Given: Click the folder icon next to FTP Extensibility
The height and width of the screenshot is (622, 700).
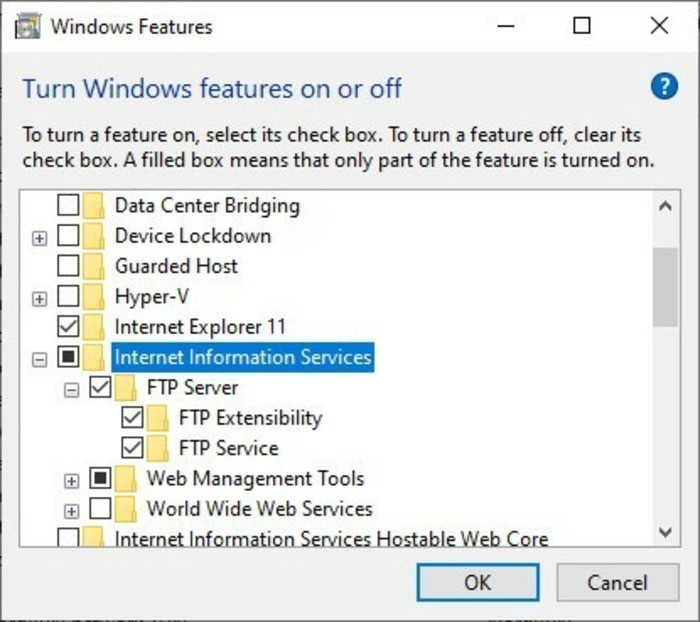Looking at the screenshot, I should [x=158, y=418].
